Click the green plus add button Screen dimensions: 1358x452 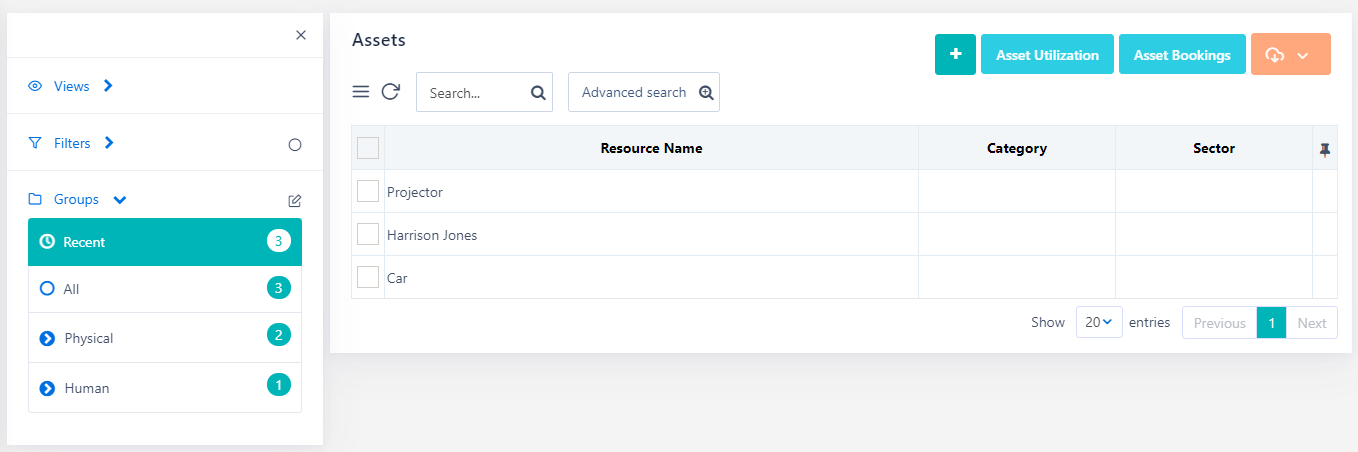pos(955,55)
